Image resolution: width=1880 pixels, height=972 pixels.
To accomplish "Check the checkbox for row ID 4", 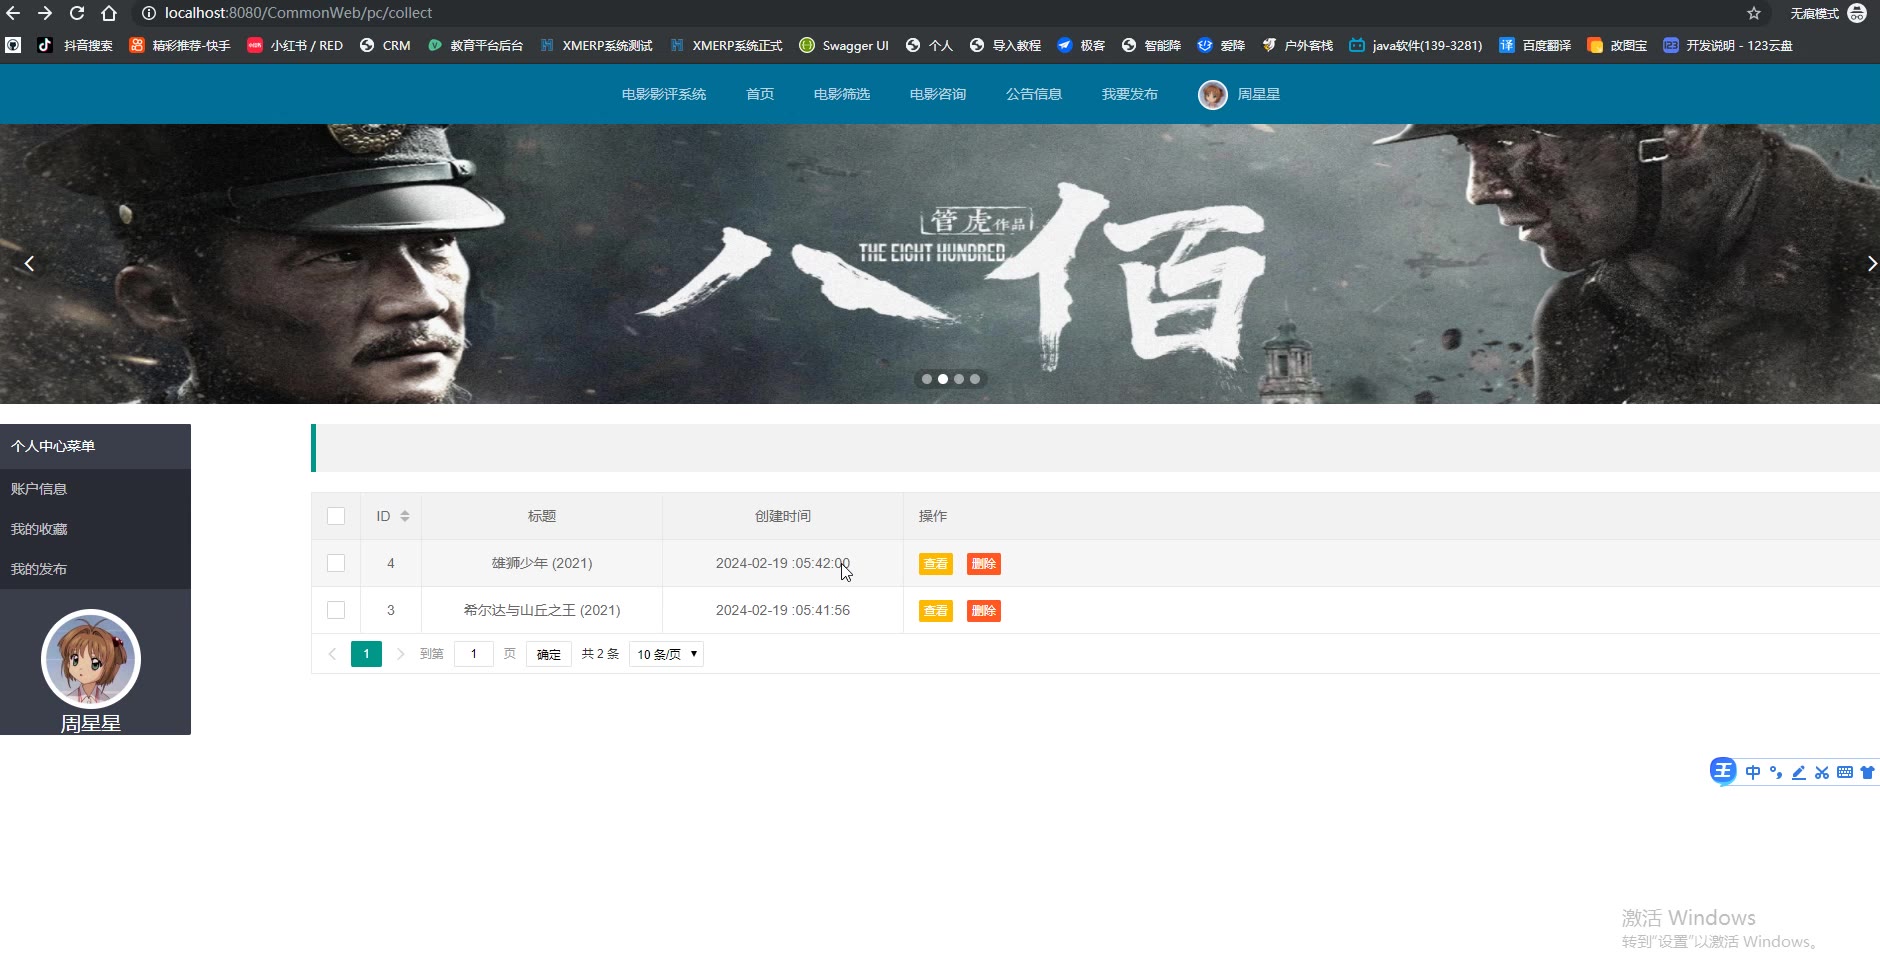I will click(336, 563).
